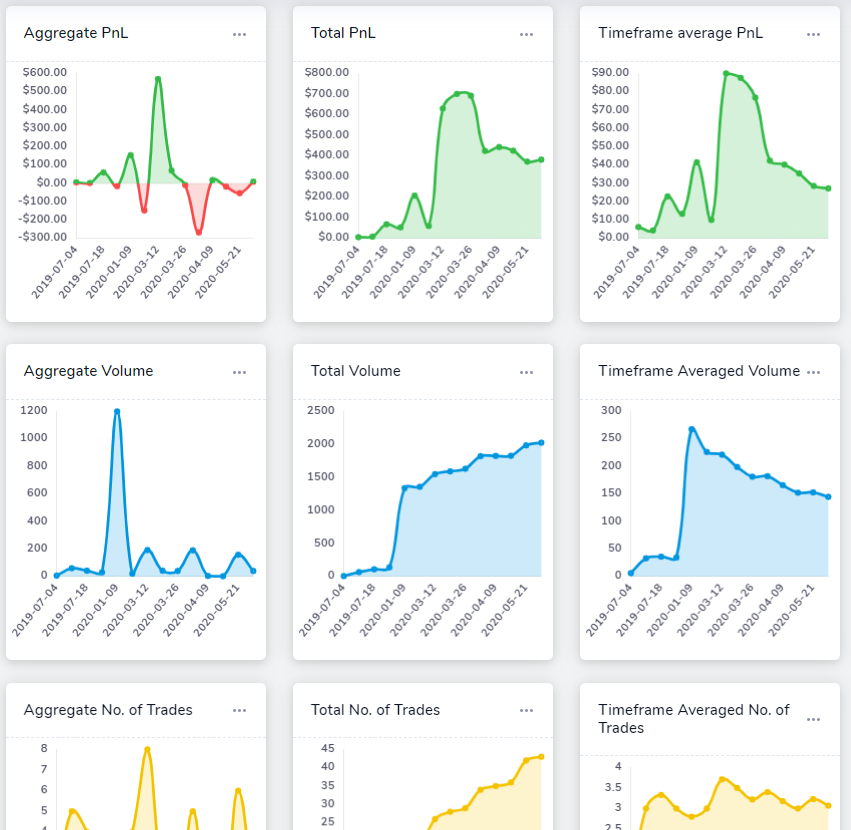Select the peak point in Timeframe Averaged Volume chart

point(691,429)
